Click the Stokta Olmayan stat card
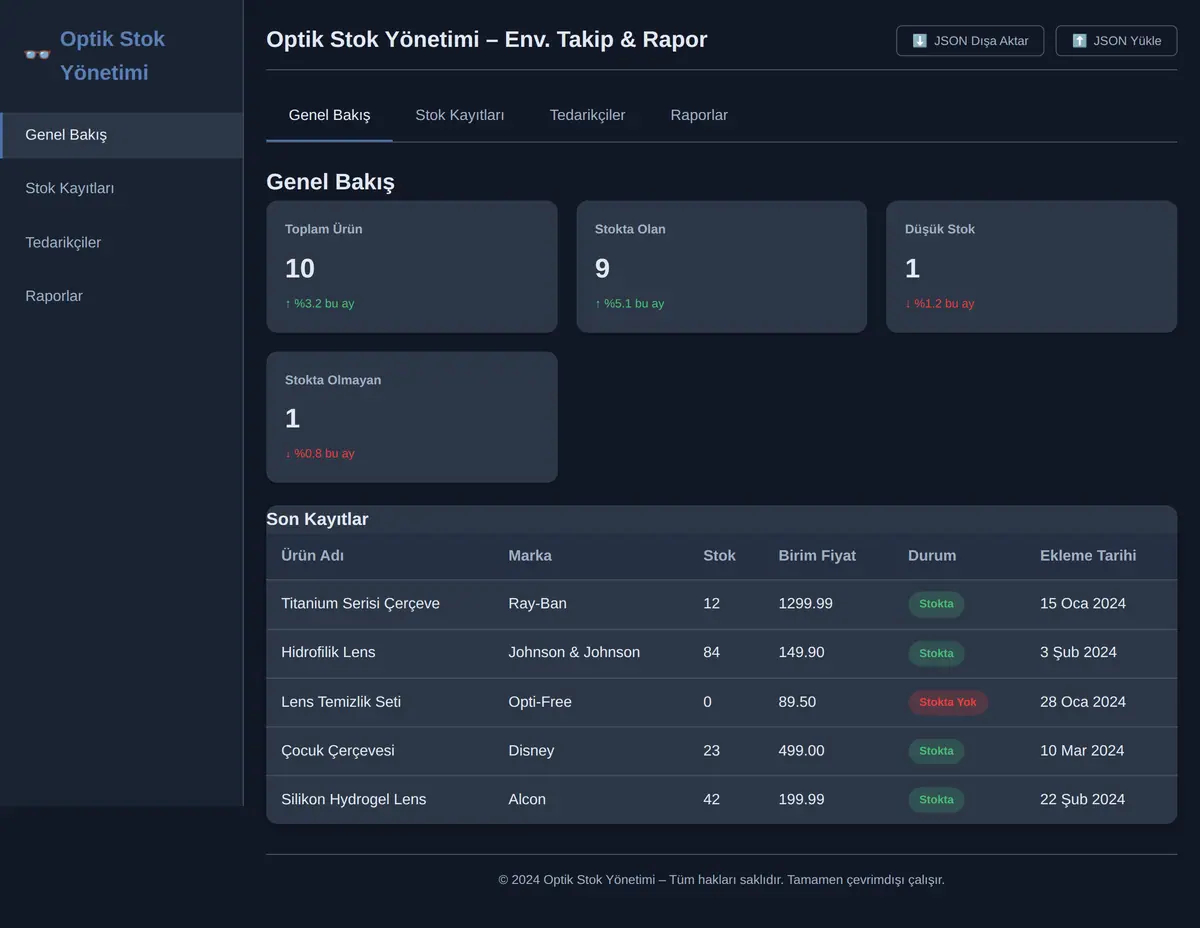The width and height of the screenshot is (1200, 928). click(412, 417)
